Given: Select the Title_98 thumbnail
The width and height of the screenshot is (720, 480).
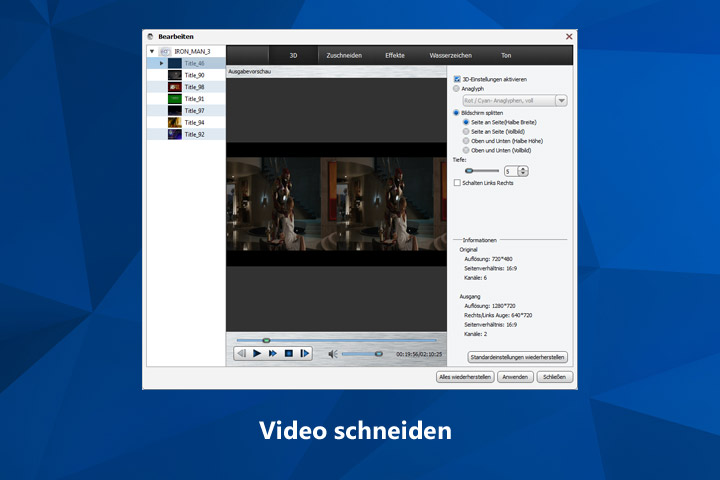Looking at the screenshot, I should tap(175, 87).
